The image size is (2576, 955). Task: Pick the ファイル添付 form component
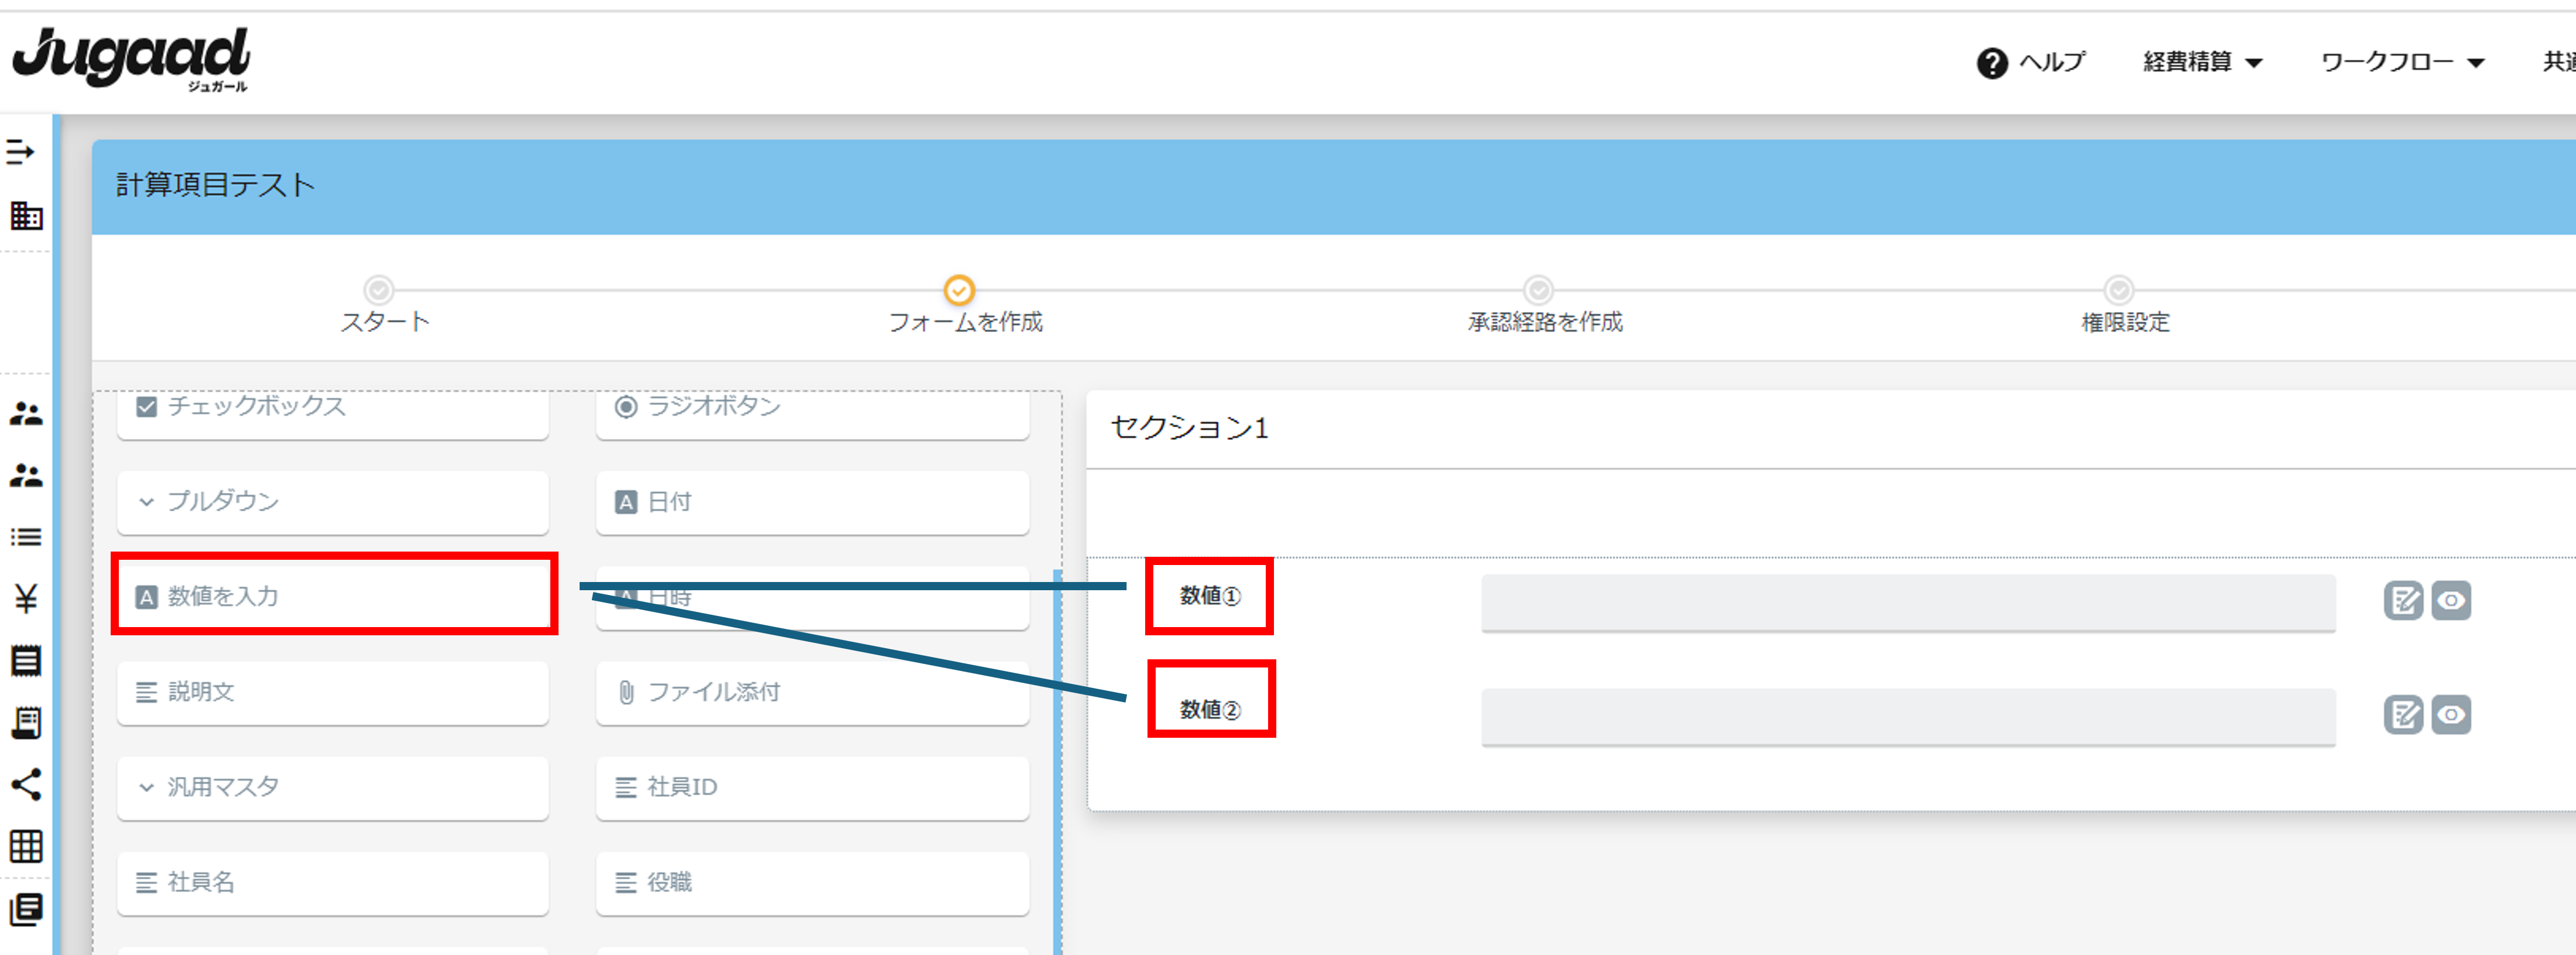pos(812,692)
